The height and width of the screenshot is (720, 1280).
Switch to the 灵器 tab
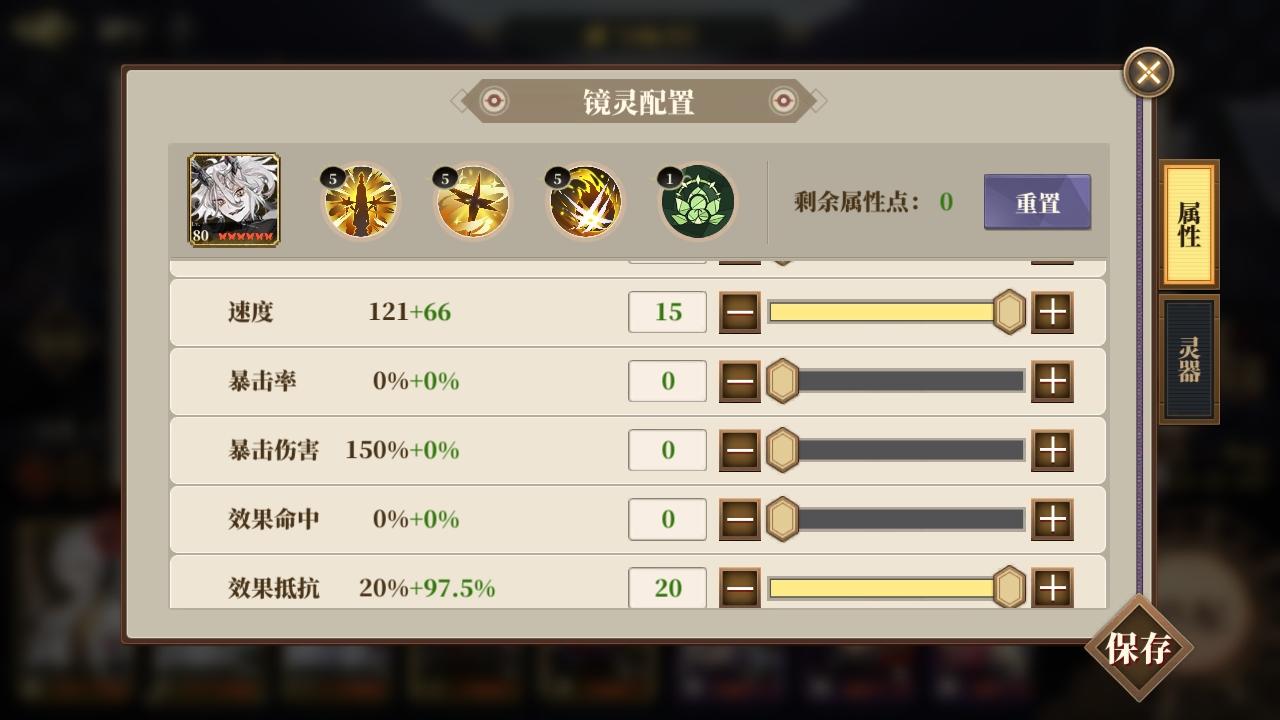pos(1189,360)
